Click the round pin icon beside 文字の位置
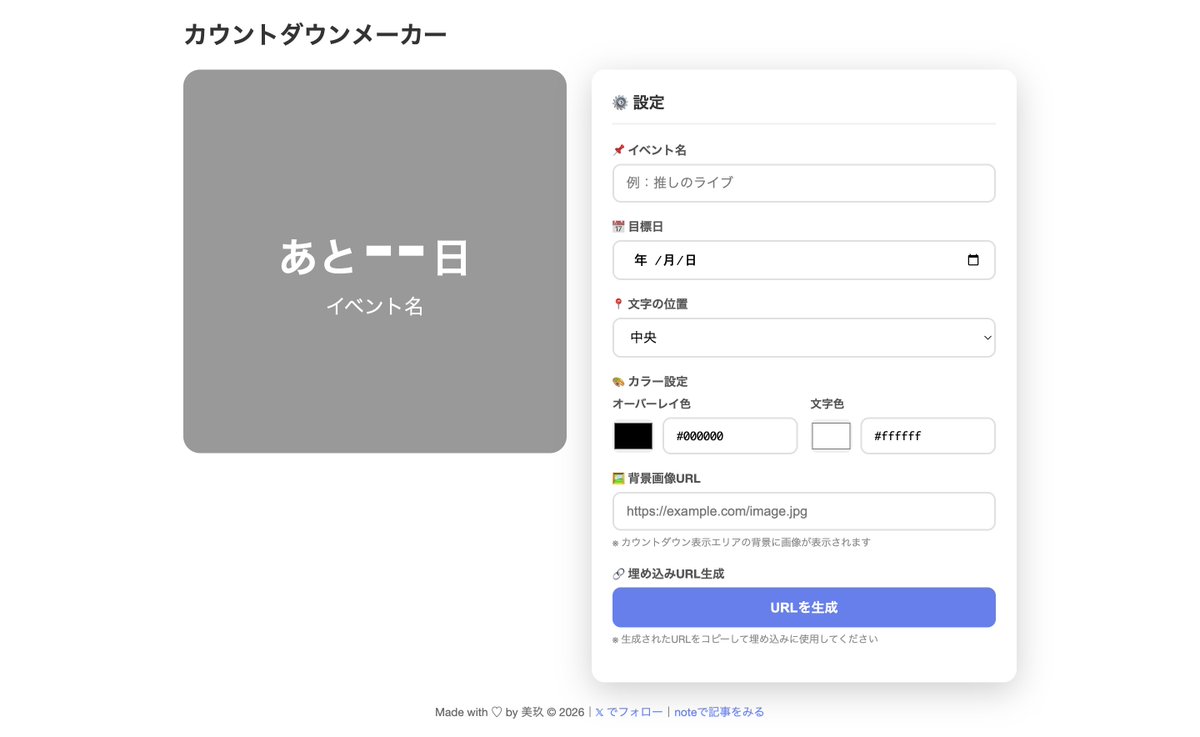This screenshot has height=737, width=1200. (x=619, y=303)
